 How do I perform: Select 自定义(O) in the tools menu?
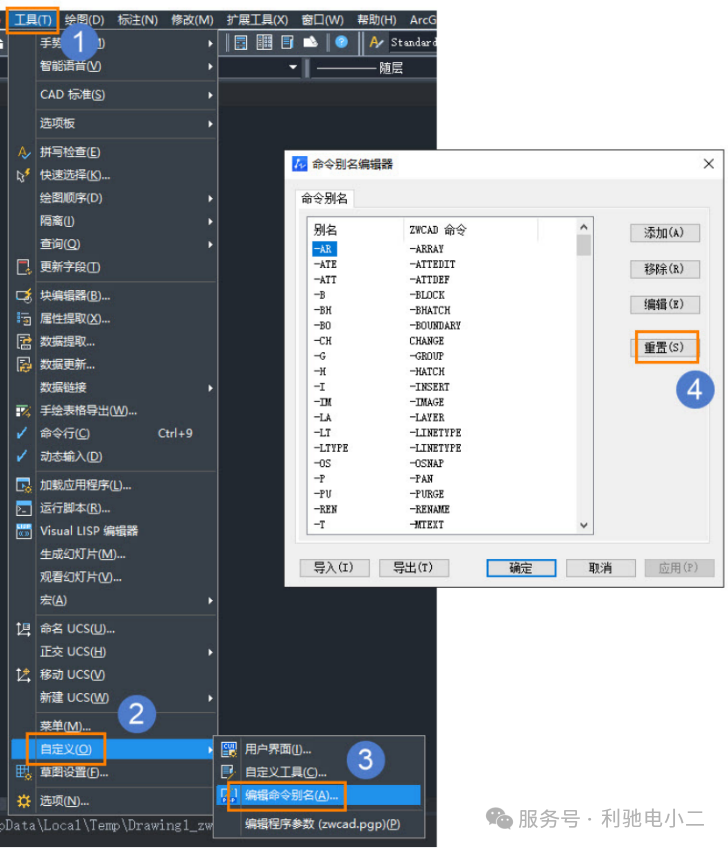114,750
